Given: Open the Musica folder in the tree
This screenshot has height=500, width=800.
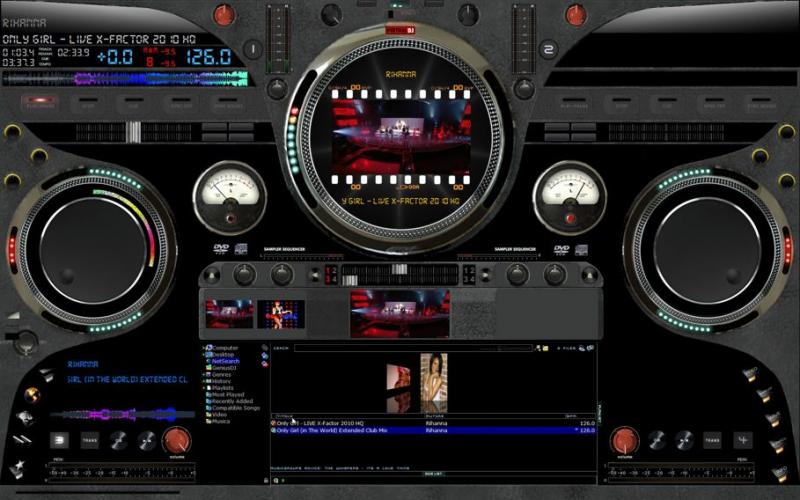Looking at the screenshot, I should click(x=221, y=421).
